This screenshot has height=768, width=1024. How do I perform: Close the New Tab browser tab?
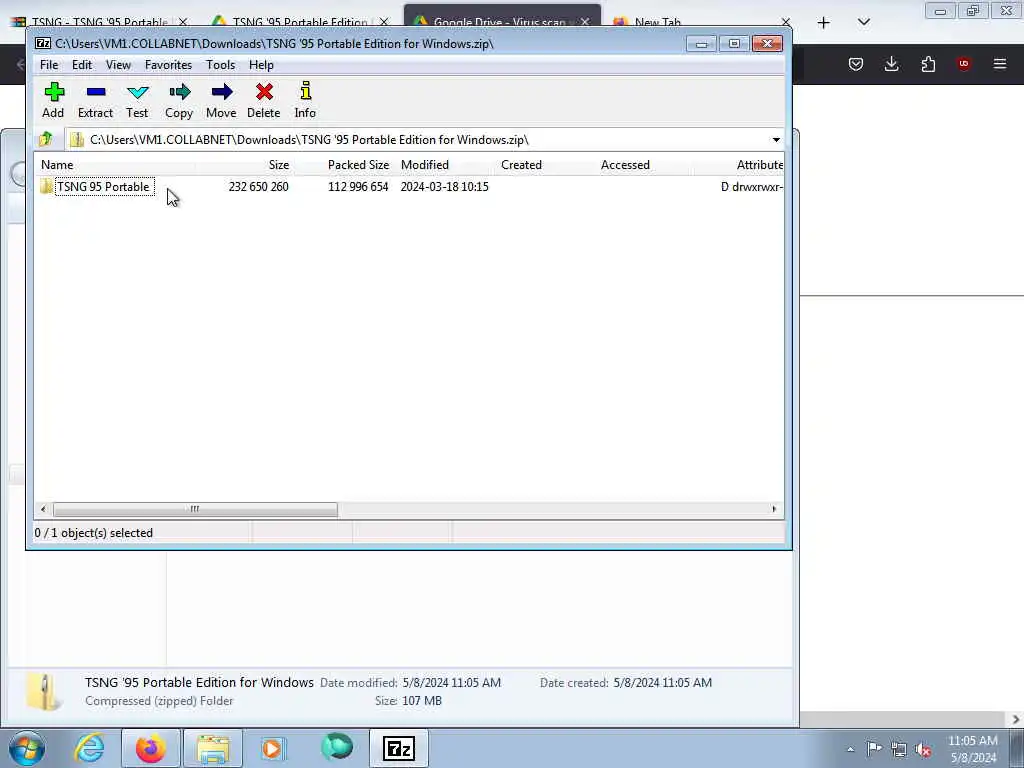coord(786,22)
